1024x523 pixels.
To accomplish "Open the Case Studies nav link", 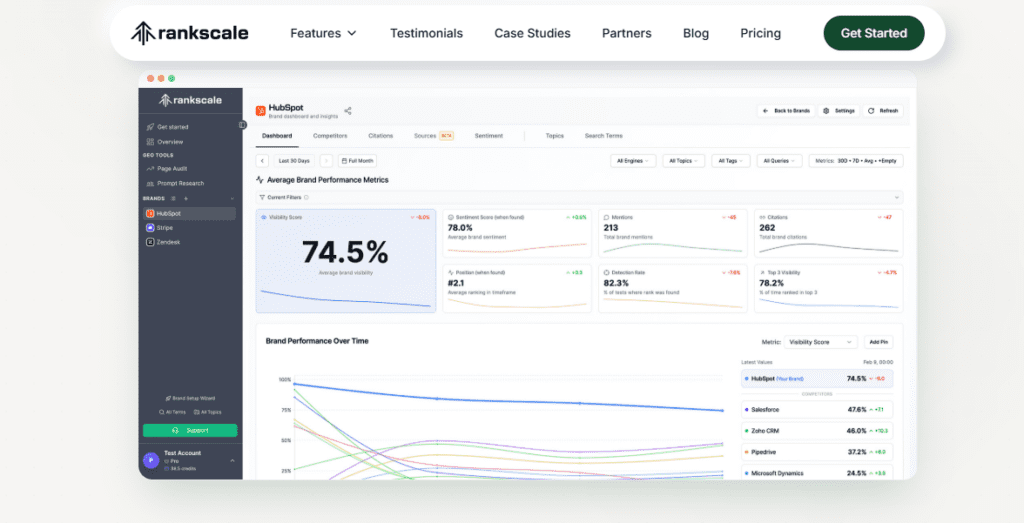I will tap(532, 33).
